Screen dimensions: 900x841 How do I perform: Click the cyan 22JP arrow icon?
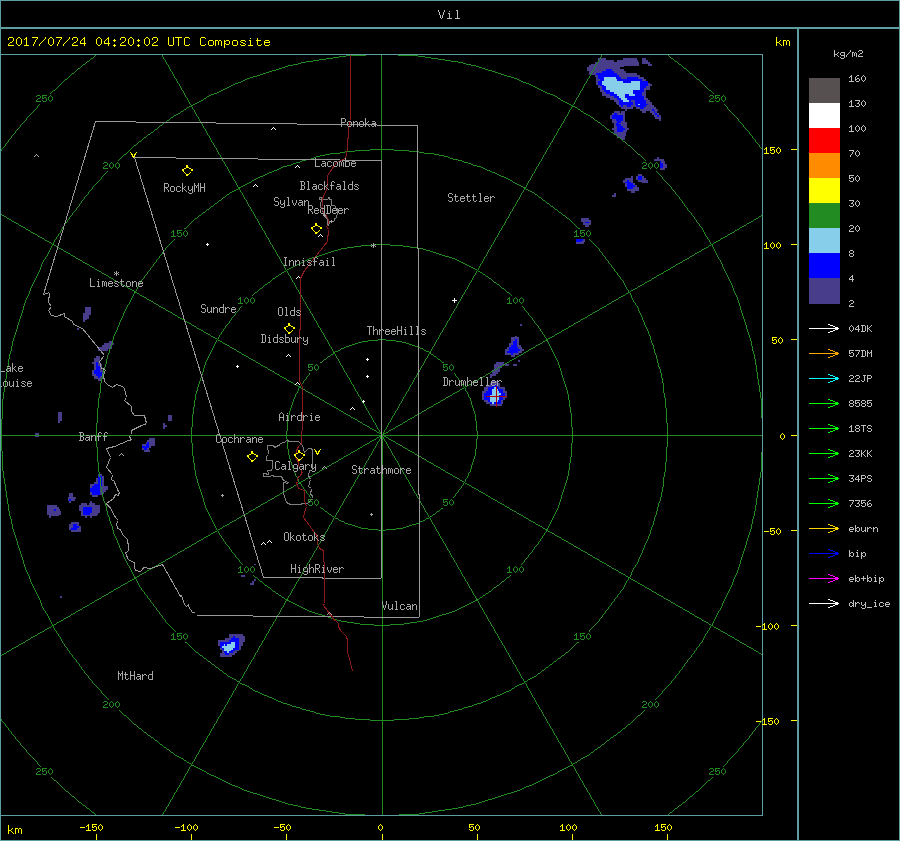pos(825,379)
